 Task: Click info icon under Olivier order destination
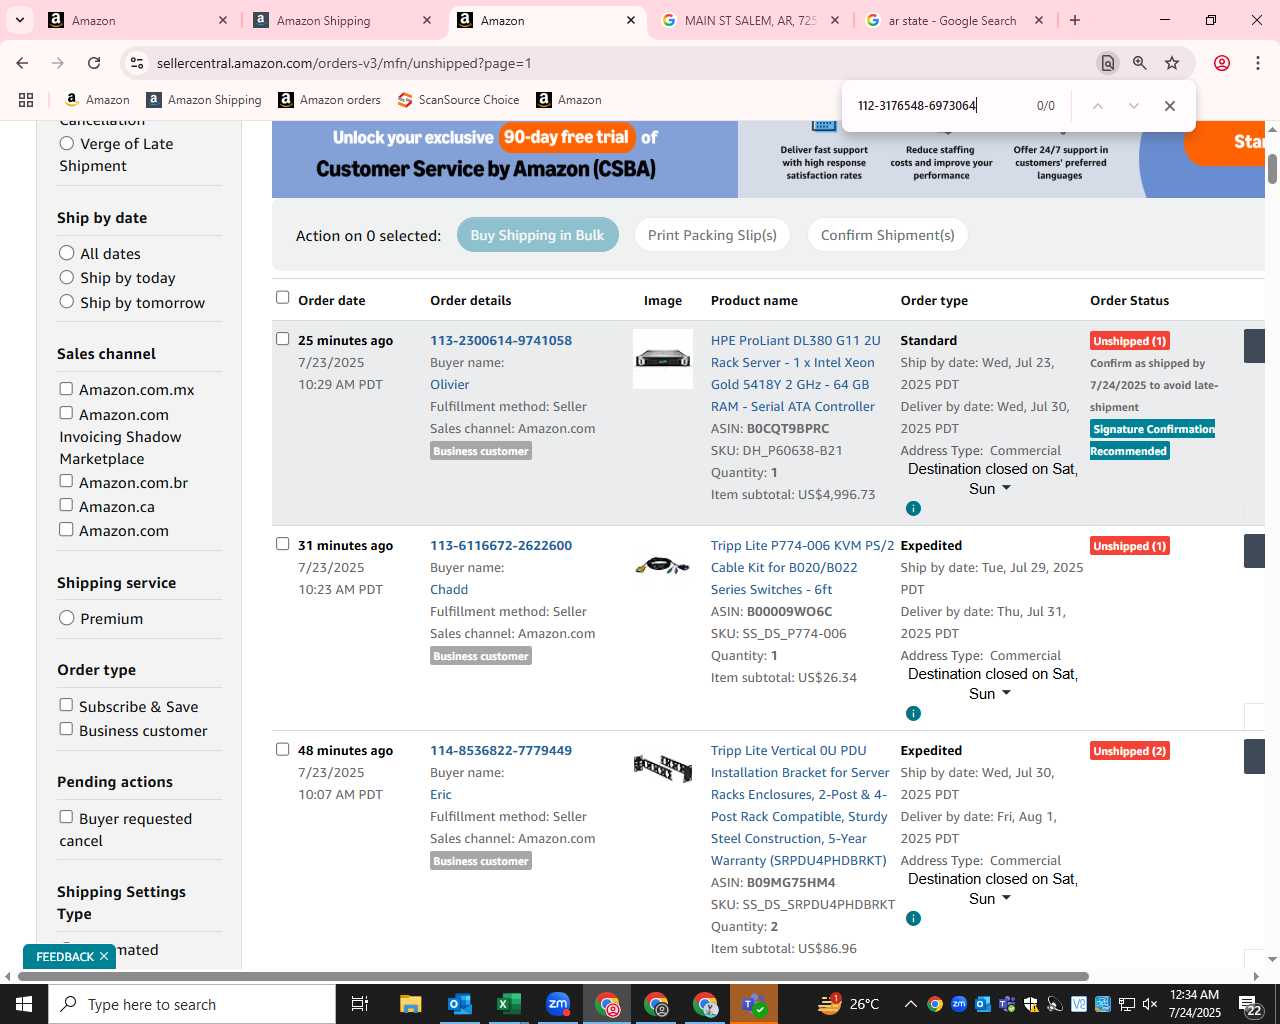913,508
